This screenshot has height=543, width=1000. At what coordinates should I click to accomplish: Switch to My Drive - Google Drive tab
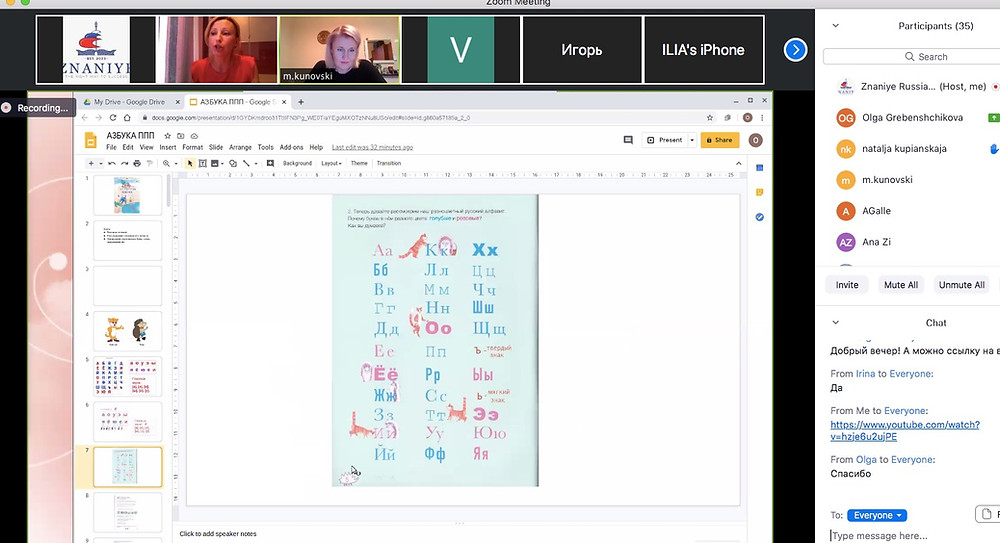coord(129,102)
